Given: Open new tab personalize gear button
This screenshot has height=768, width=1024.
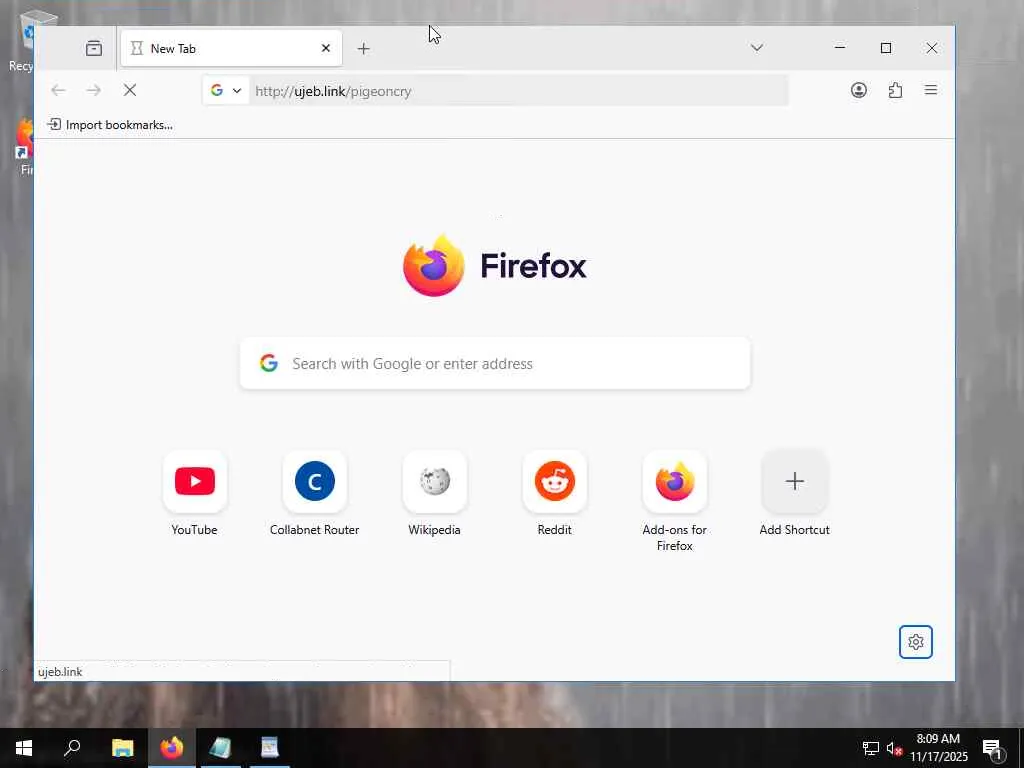Looking at the screenshot, I should point(916,642).
